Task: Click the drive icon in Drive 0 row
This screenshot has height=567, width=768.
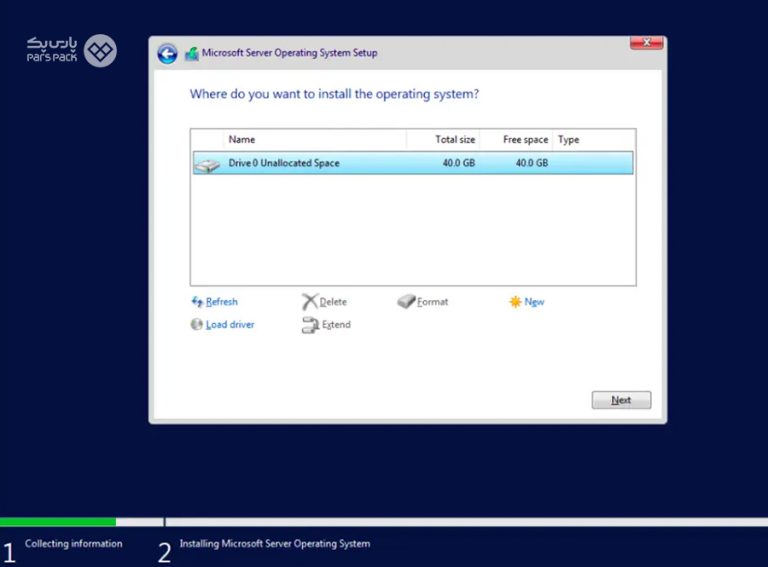Action: [x=207, y=165]
